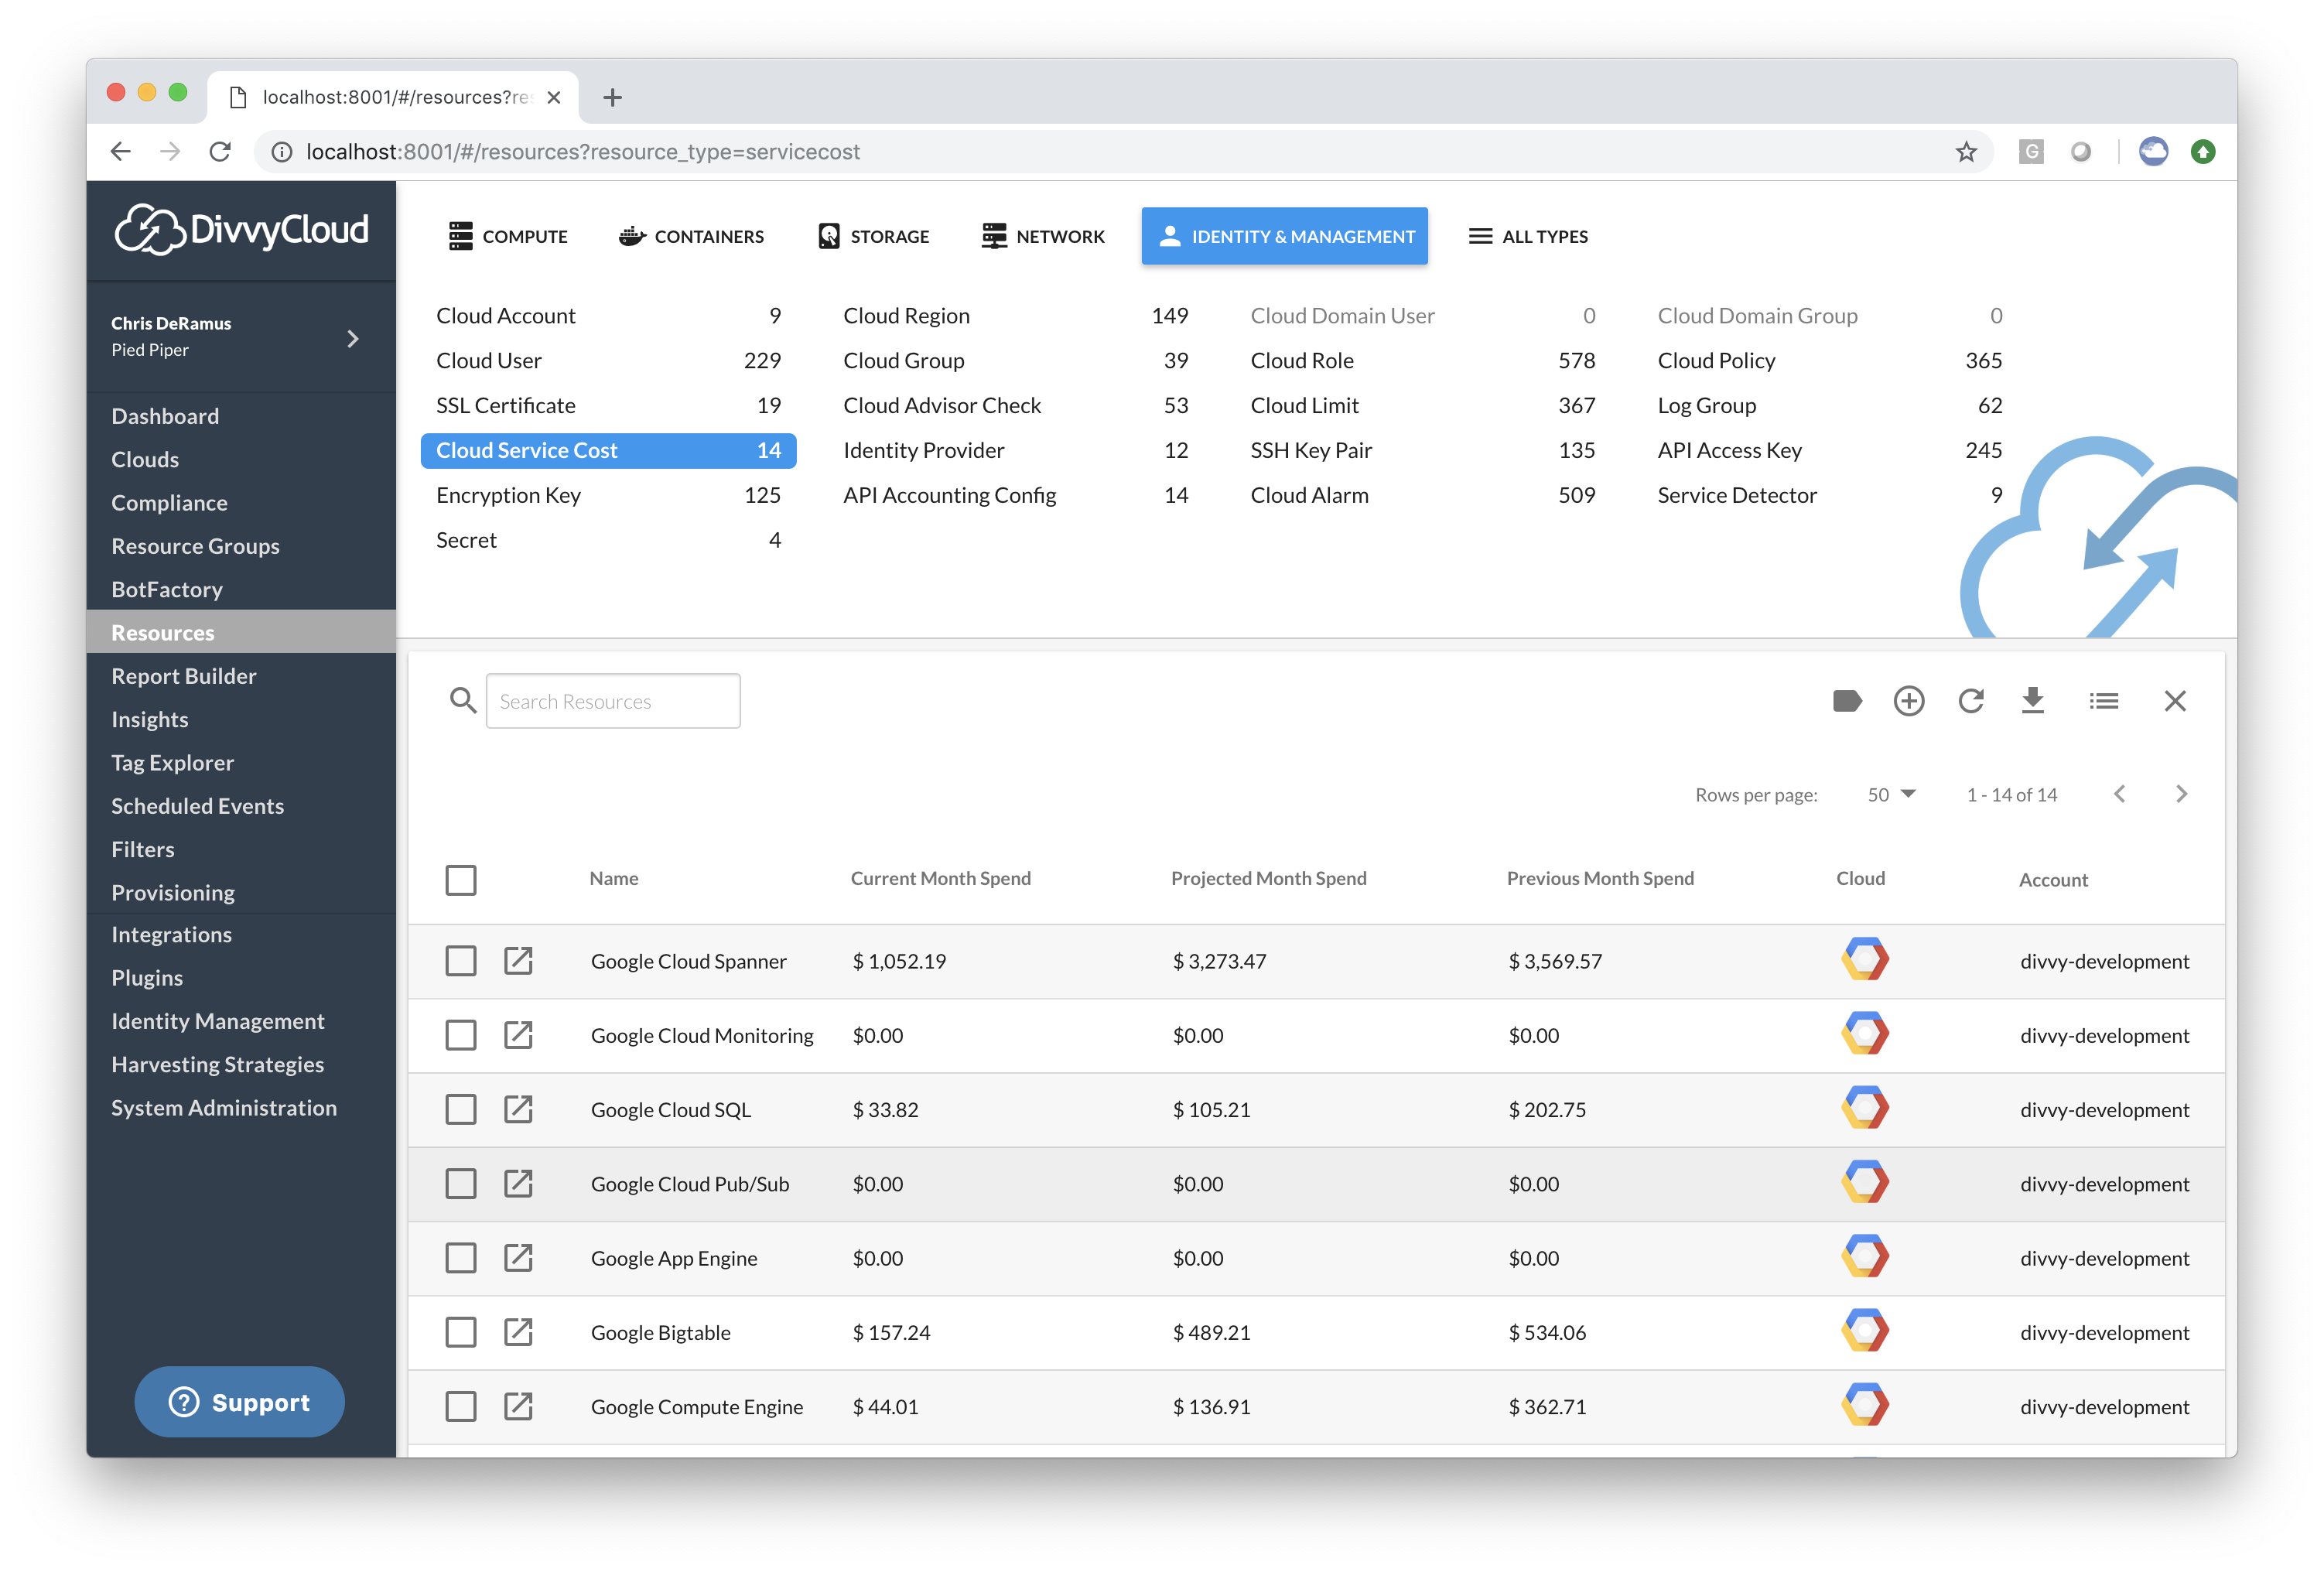This screenshot has height=1572, width=2324.
Task: Click the search magnifier icon
Action: pyautogui.click(x=462, y=700)
